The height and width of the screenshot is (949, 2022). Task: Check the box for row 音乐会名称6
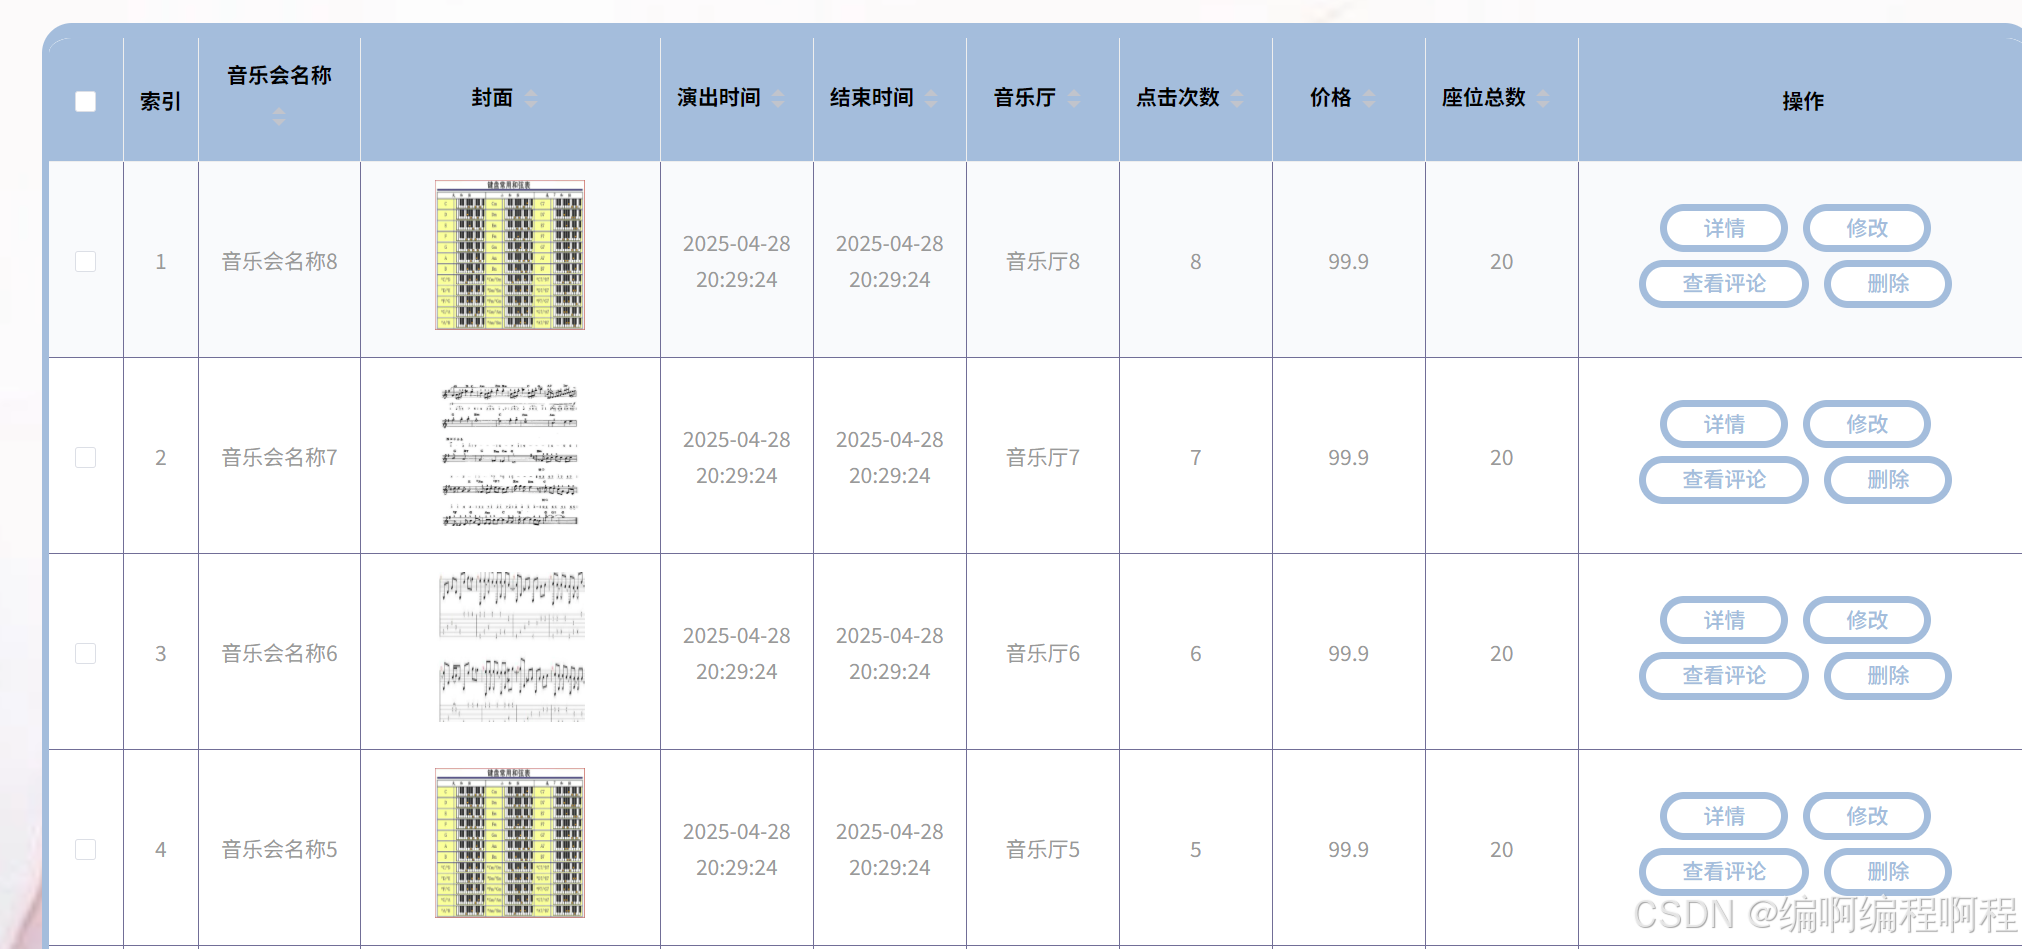coord(86,653)
